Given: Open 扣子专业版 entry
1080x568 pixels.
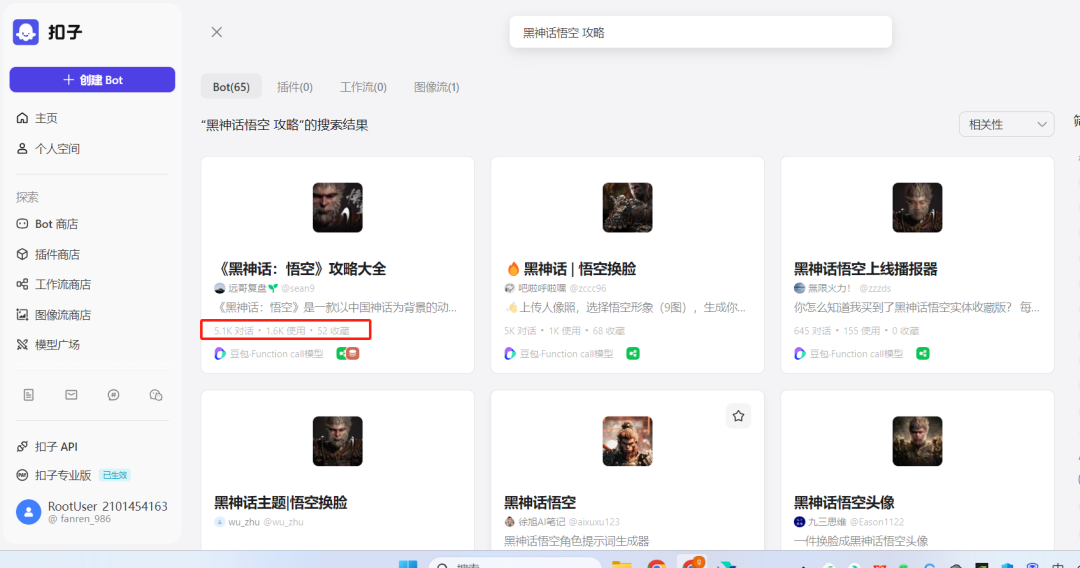Looking at the screenshot, I should 54,475.
